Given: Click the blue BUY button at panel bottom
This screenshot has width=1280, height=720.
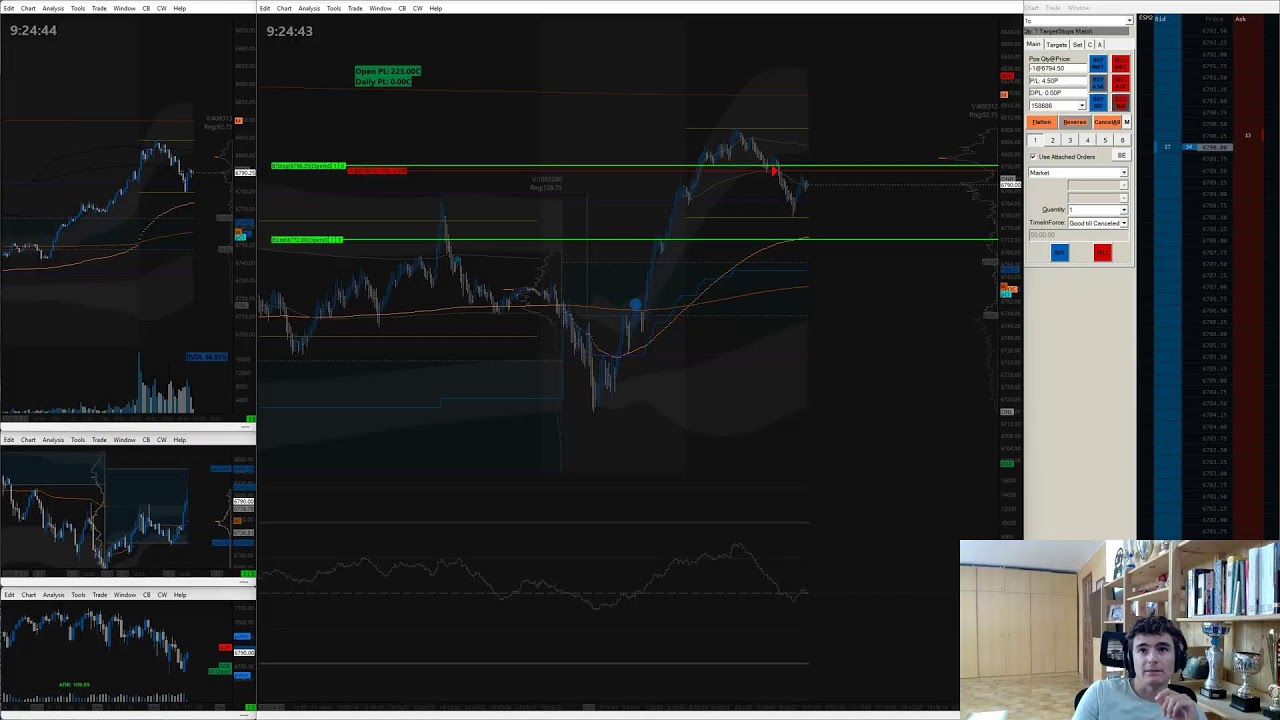Looking at the screenshot, I should coord(1060,253).
